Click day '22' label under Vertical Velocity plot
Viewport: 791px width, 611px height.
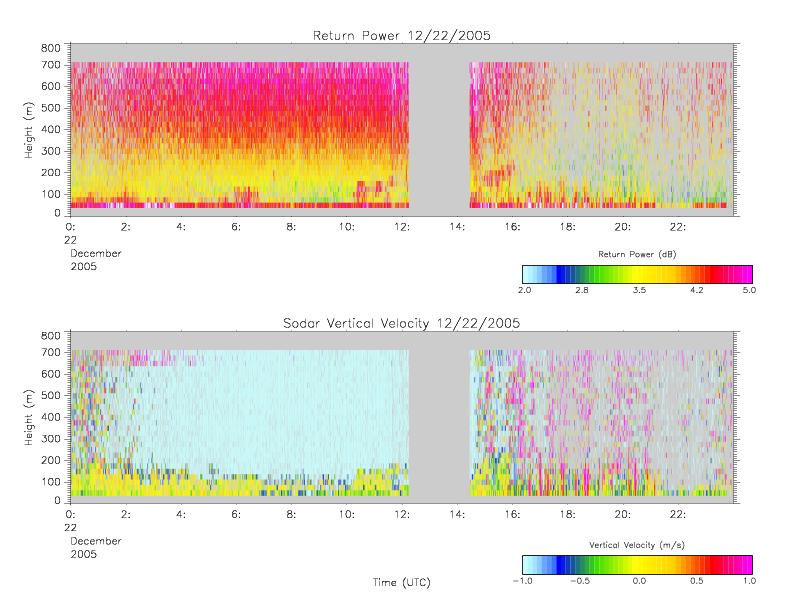coord(71,528)
